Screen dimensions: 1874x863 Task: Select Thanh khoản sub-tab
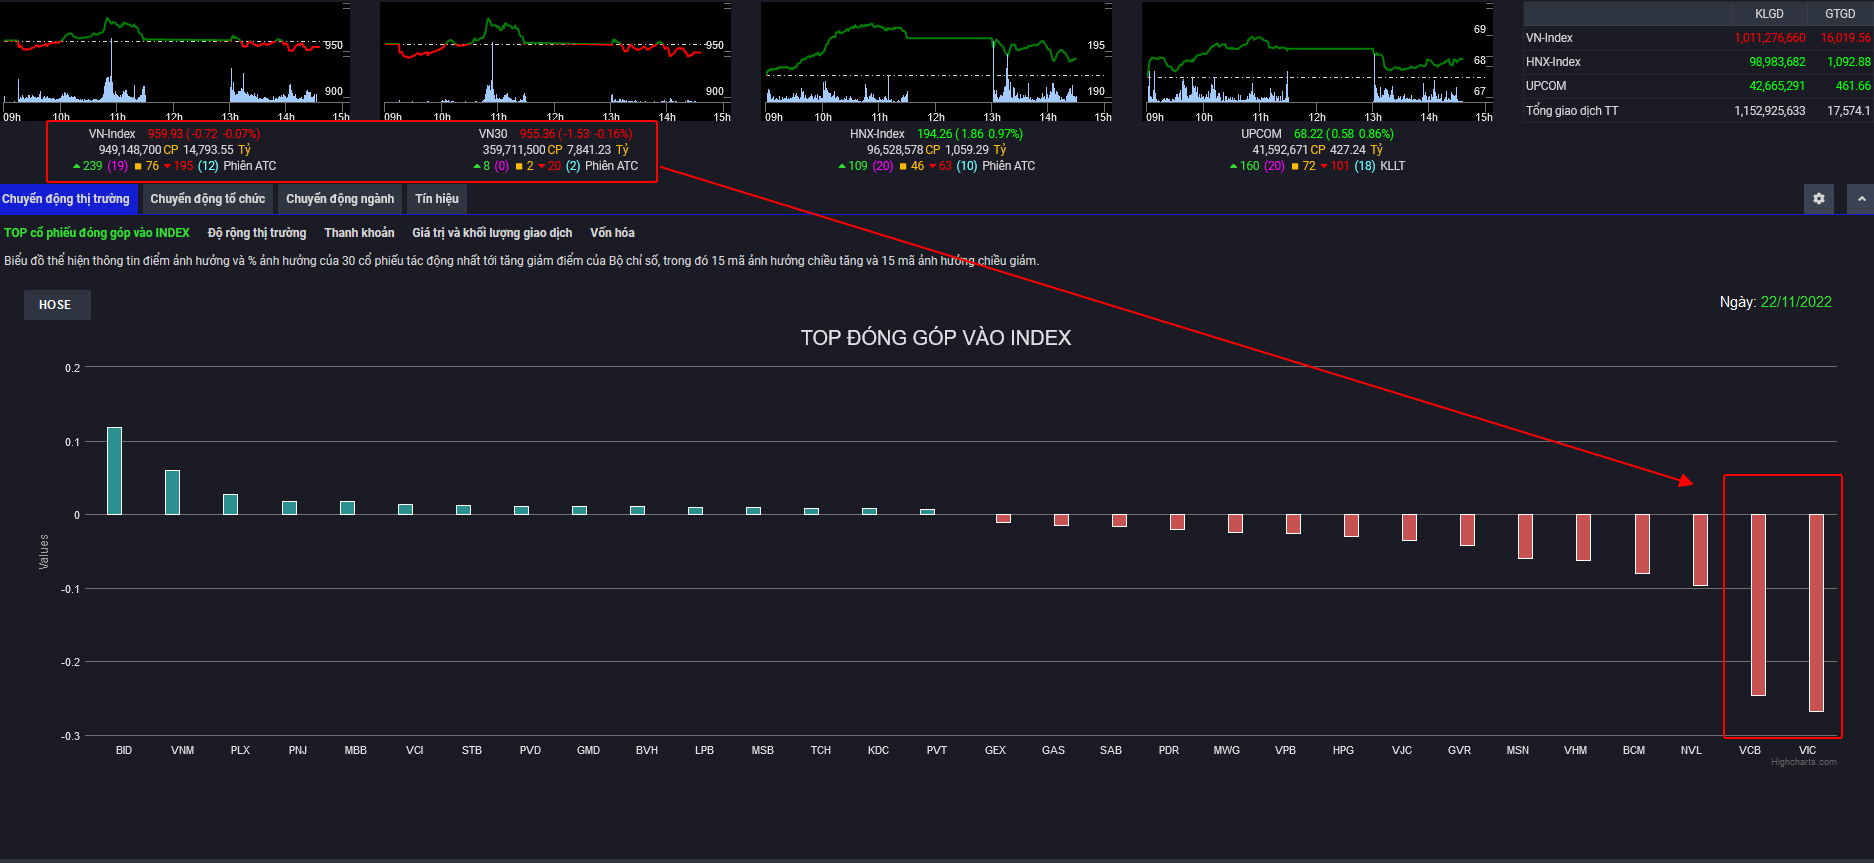click(x=359, y=233)
